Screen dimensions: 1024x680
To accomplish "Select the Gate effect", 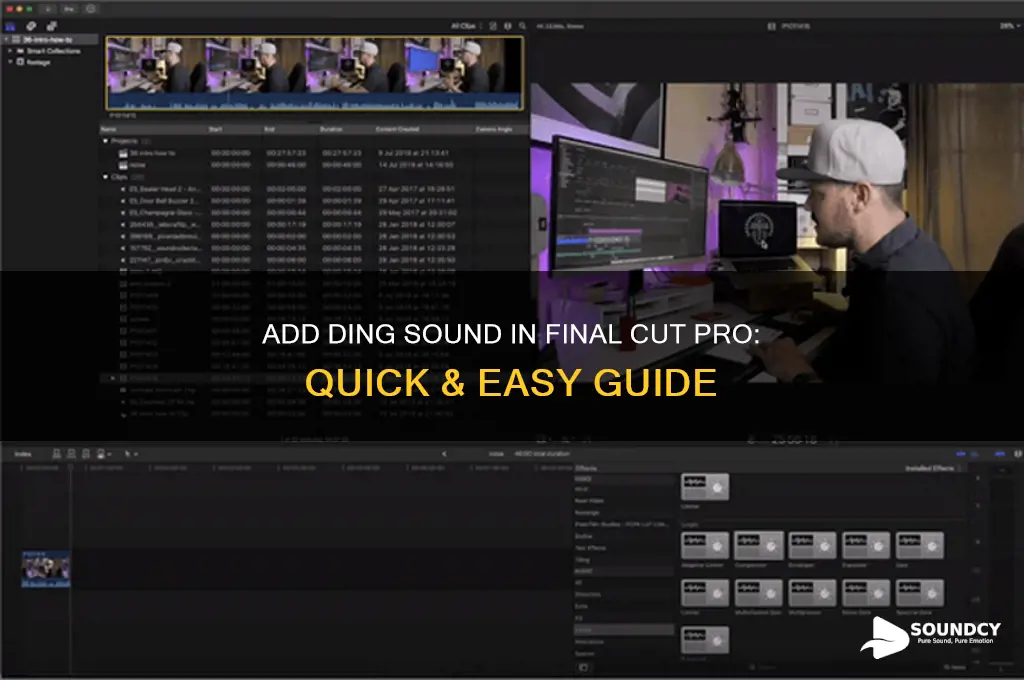I will coord(920,545).
